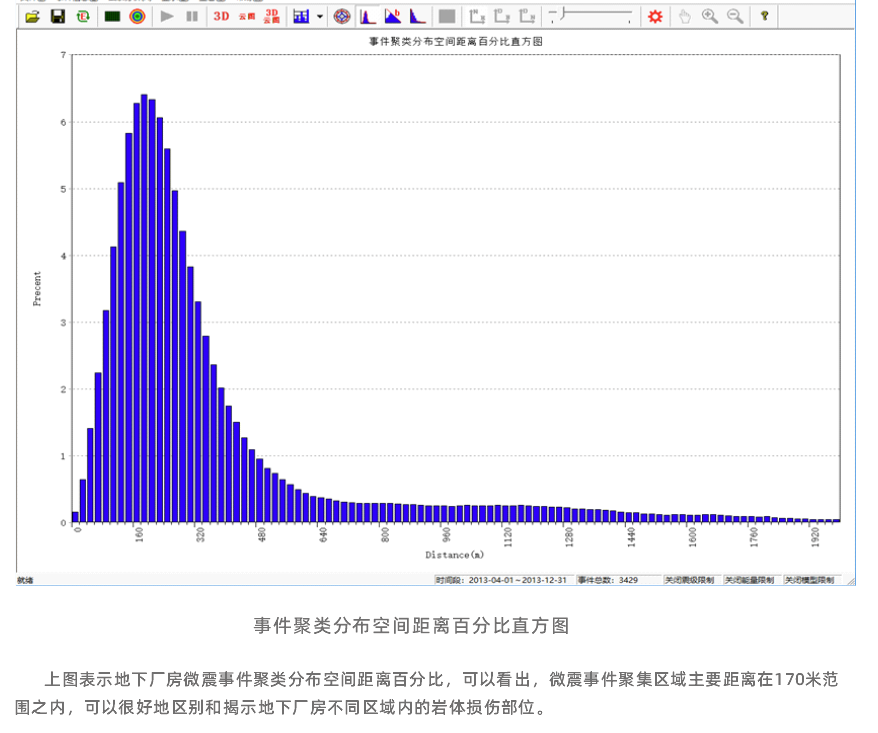This screenshot has height=733, width=878.
Task: Expand the chart type dropdown arrow
Action: (x=320, y=17)
